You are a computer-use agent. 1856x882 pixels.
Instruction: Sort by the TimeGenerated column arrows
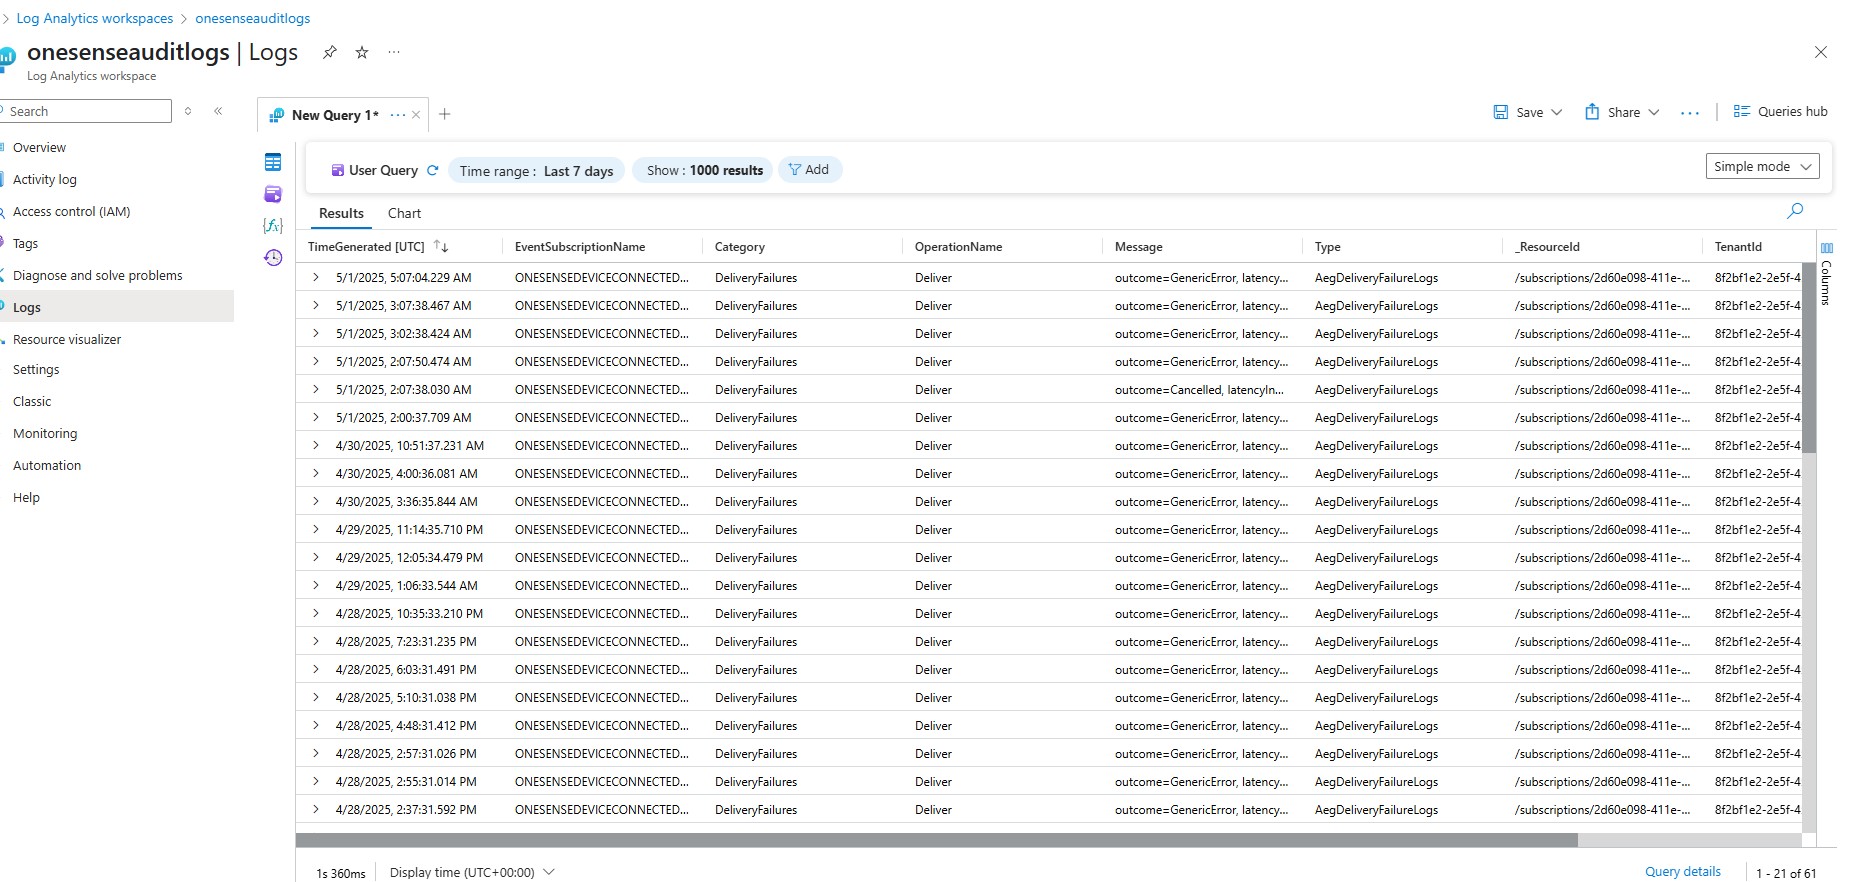(441, 246)
